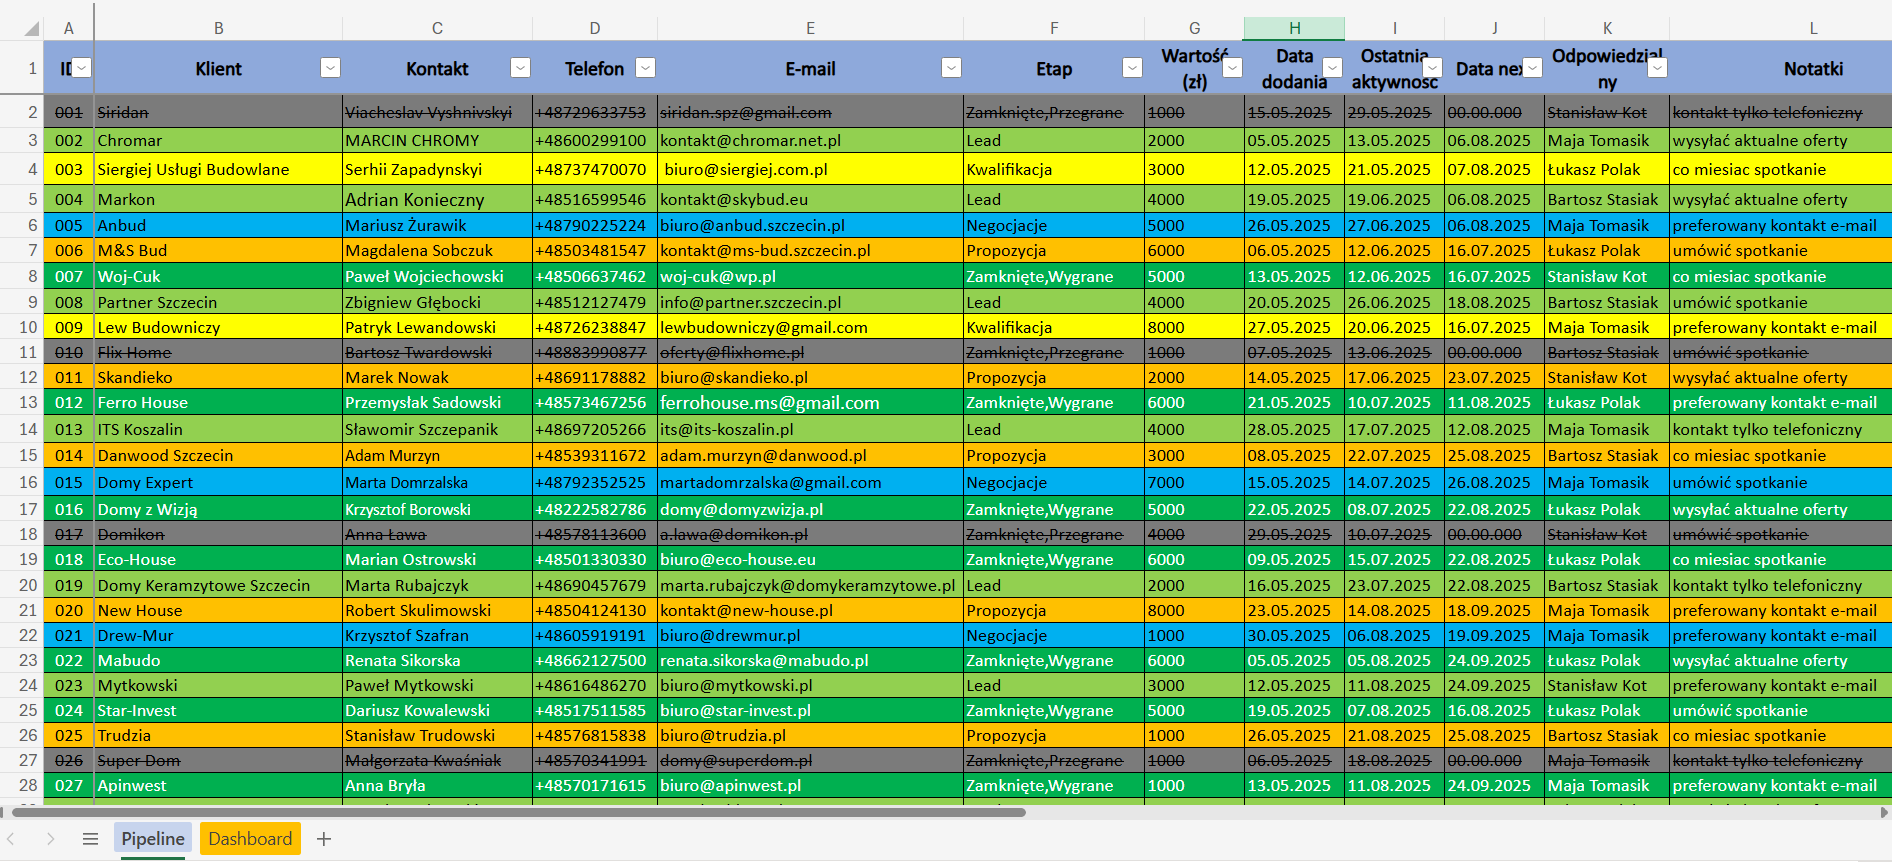Open the Telefon column filter dropdown

coord(646,67)
